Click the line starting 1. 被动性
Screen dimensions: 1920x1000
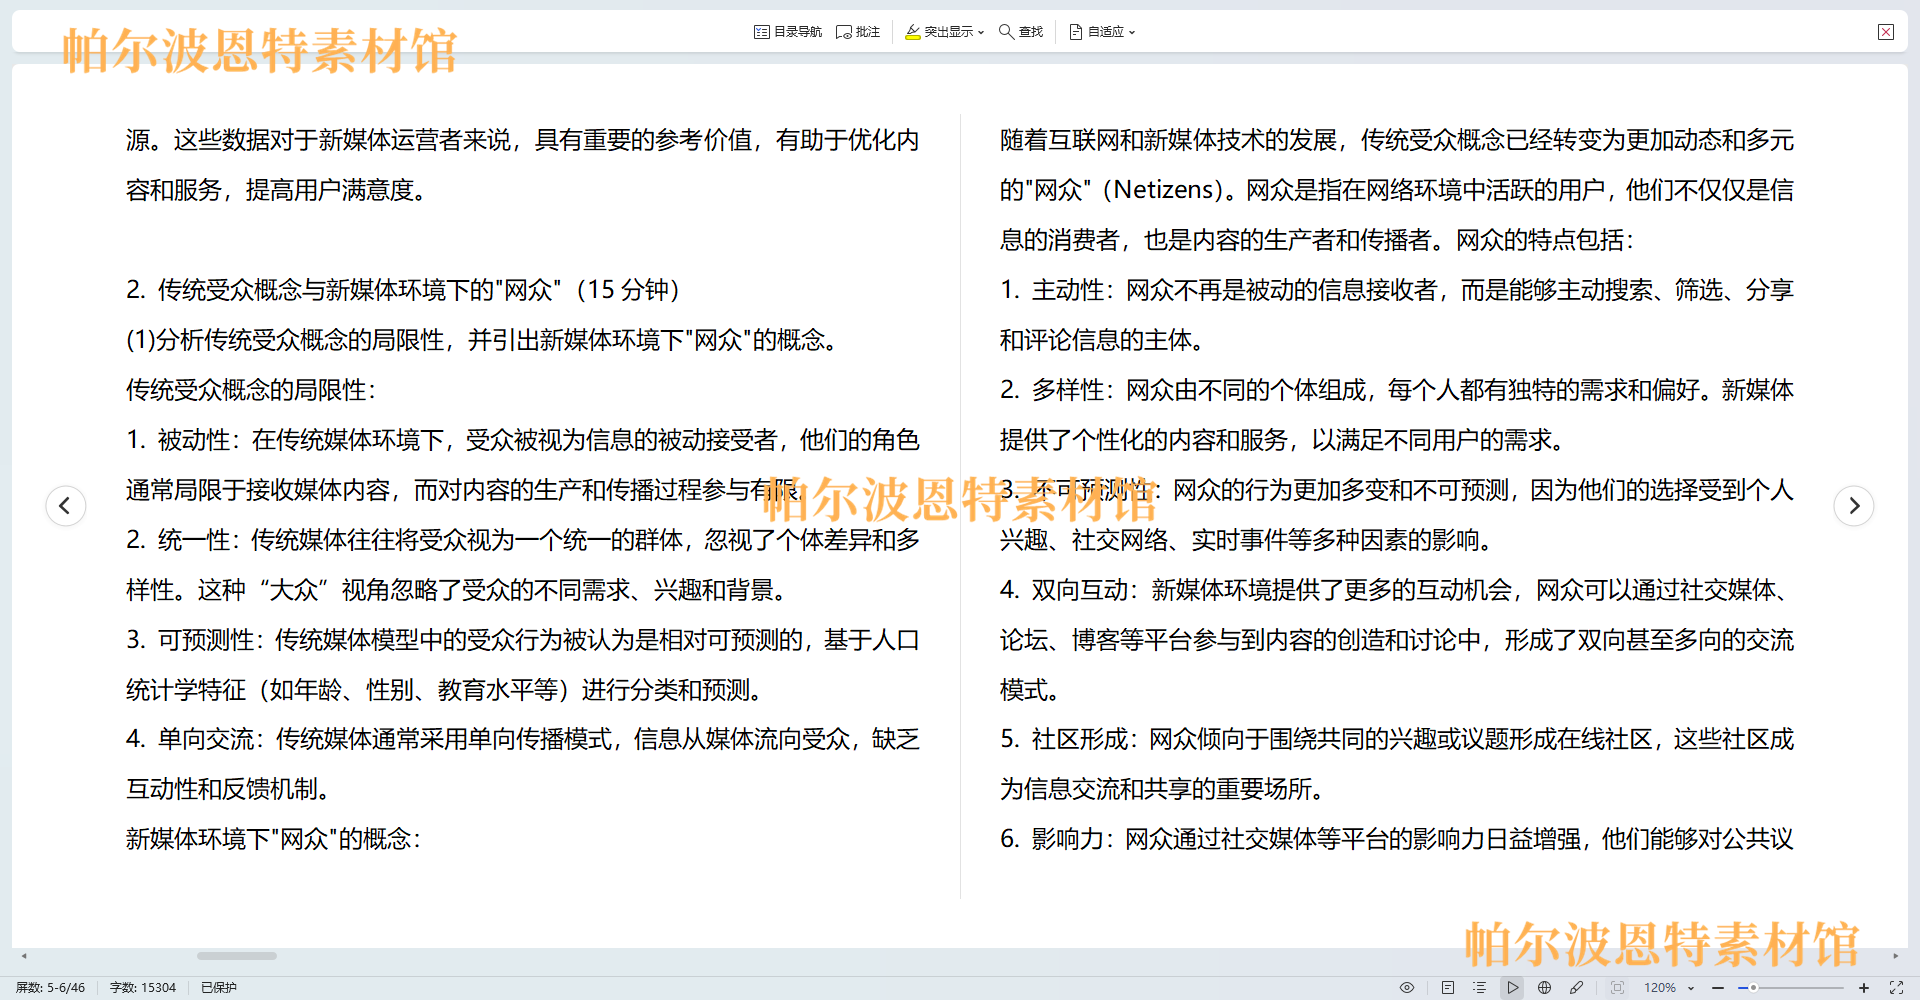pyautogui.click(x=523, y=440)
